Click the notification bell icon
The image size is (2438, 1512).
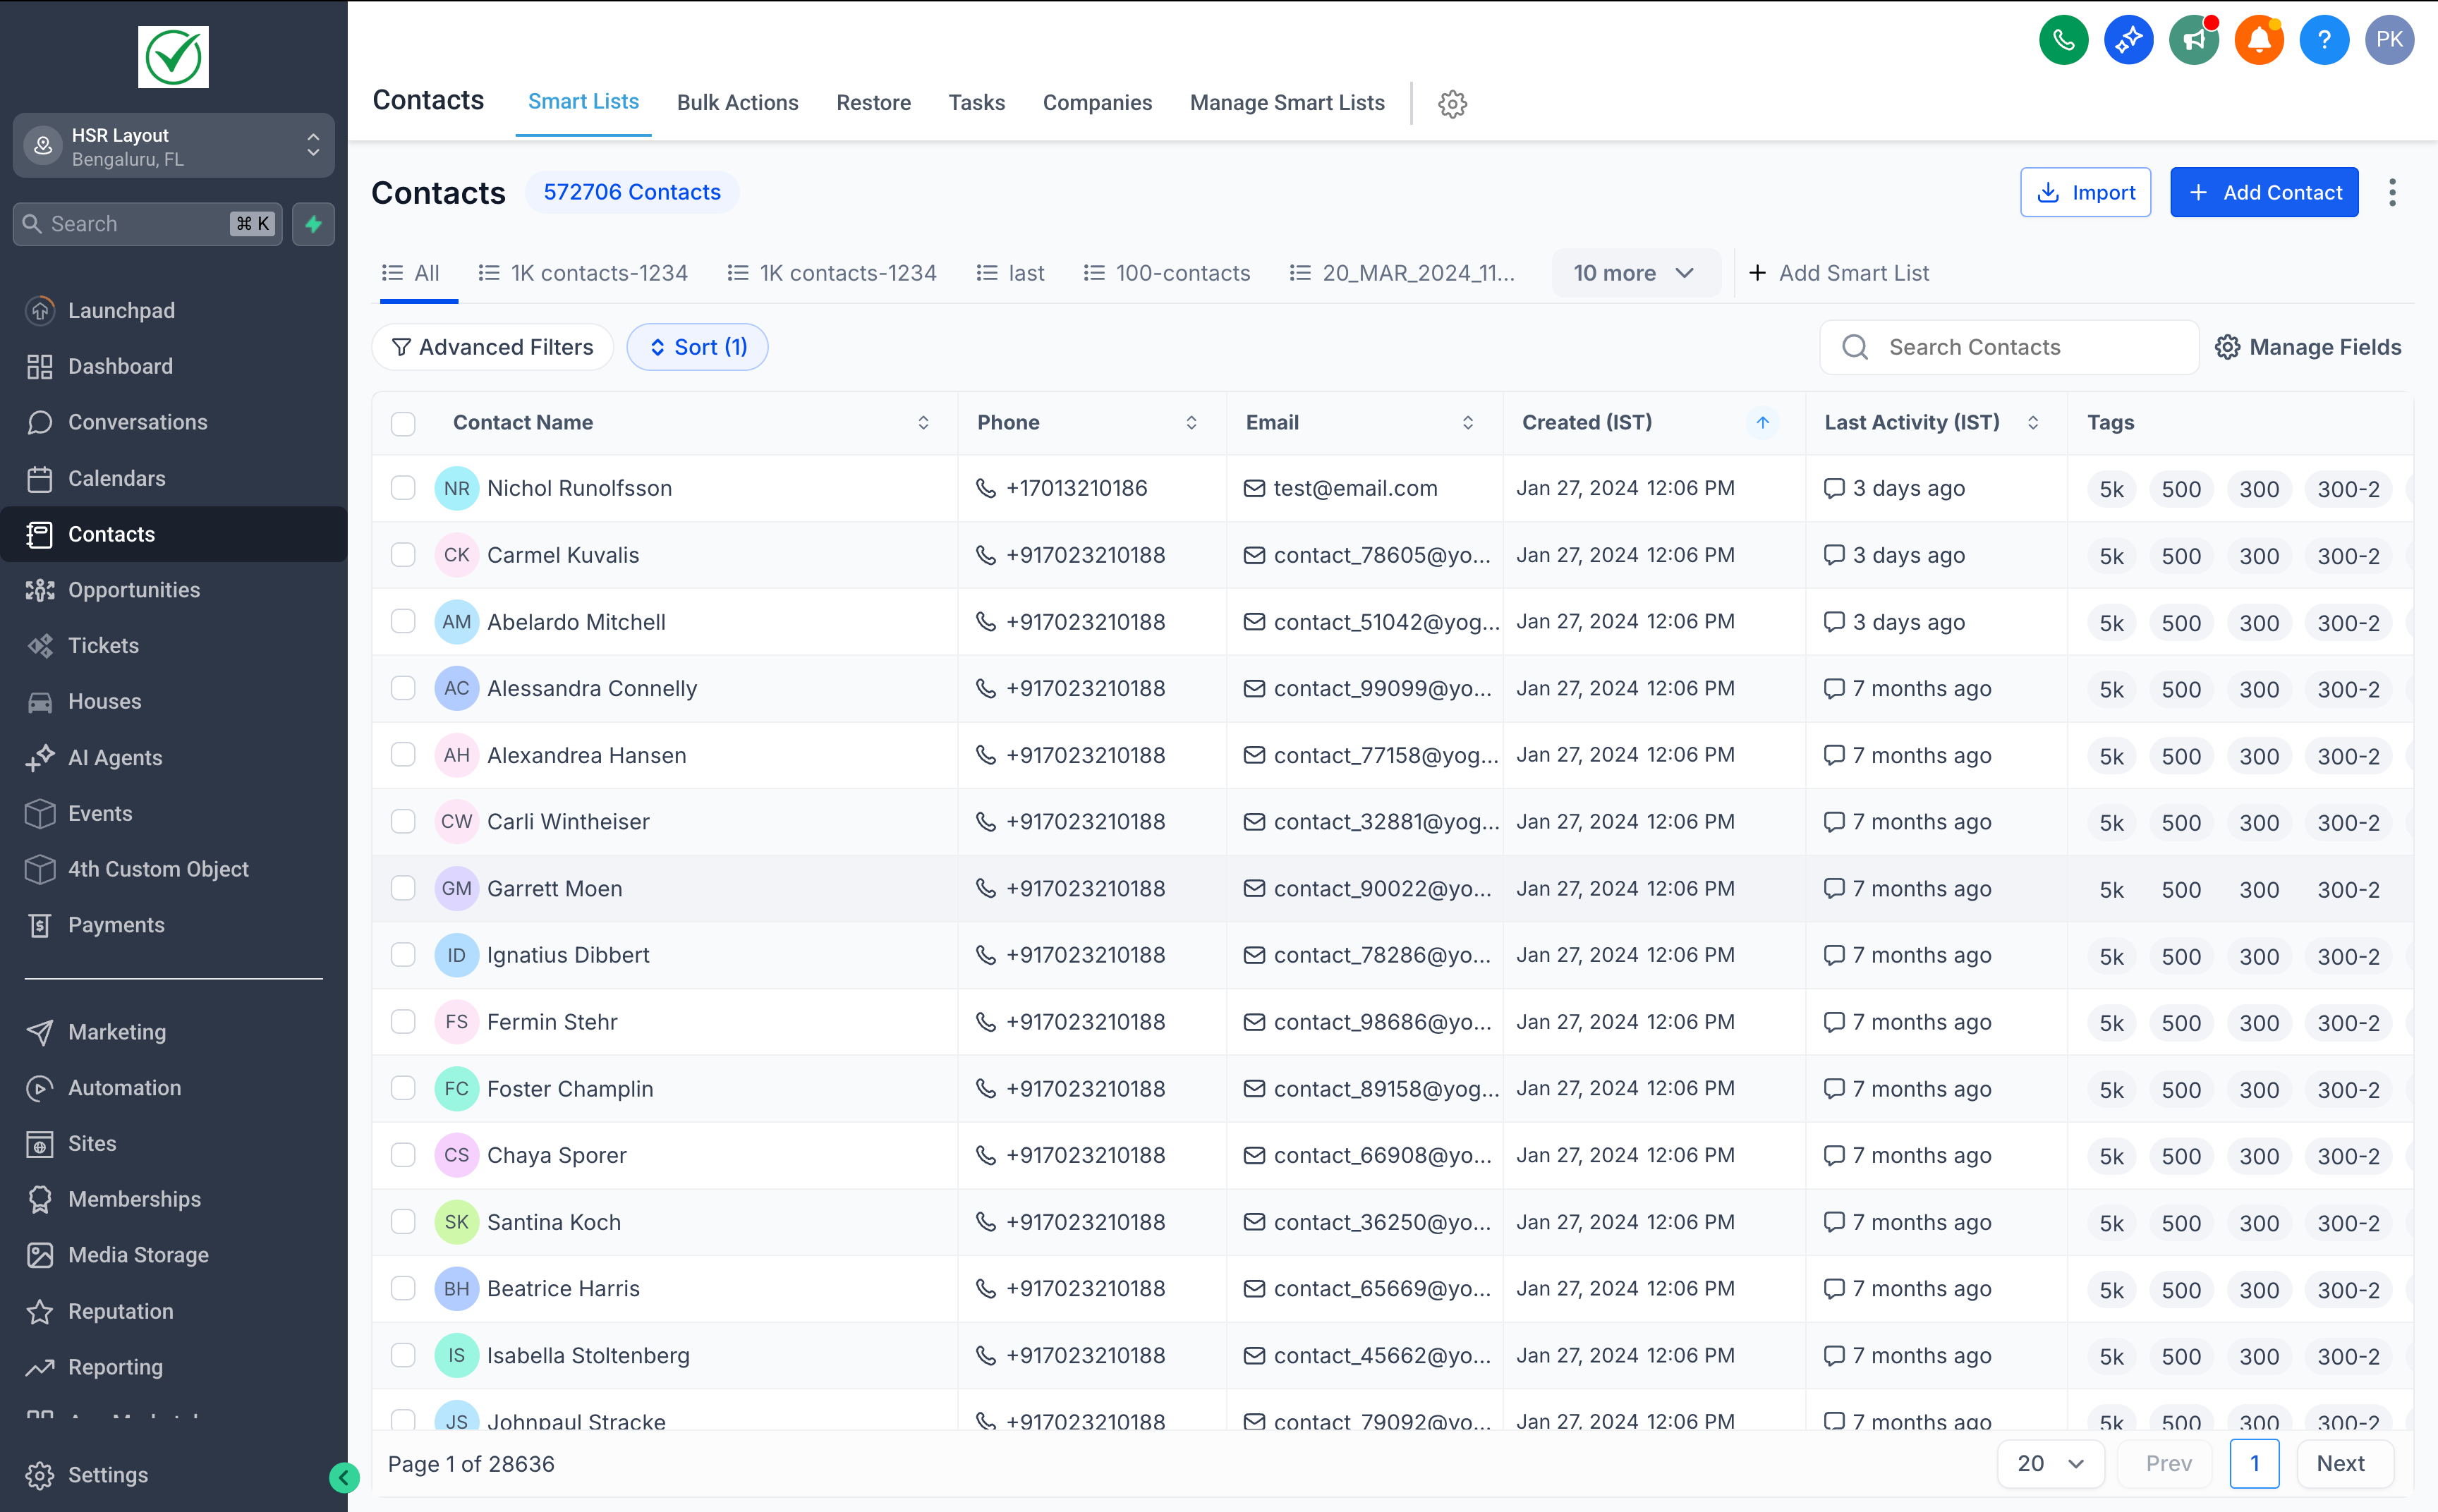(x=2259, y=39)
